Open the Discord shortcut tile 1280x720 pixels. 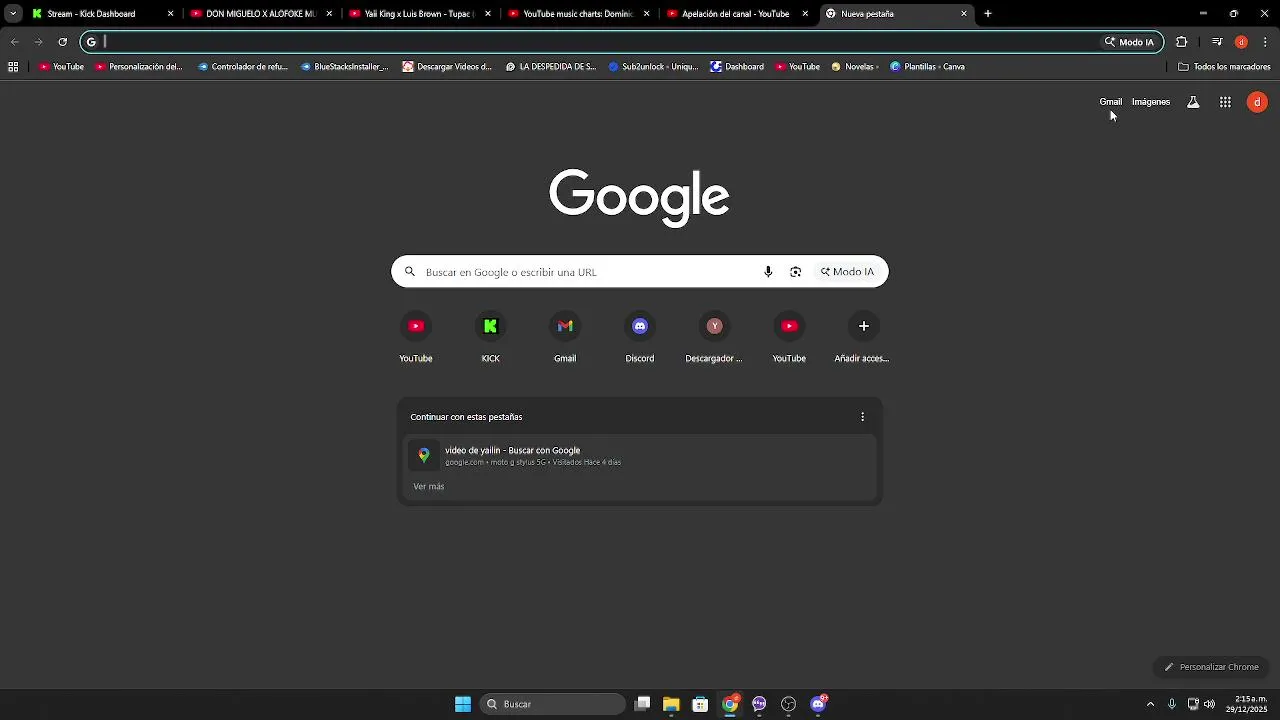[x=640, y=337]
